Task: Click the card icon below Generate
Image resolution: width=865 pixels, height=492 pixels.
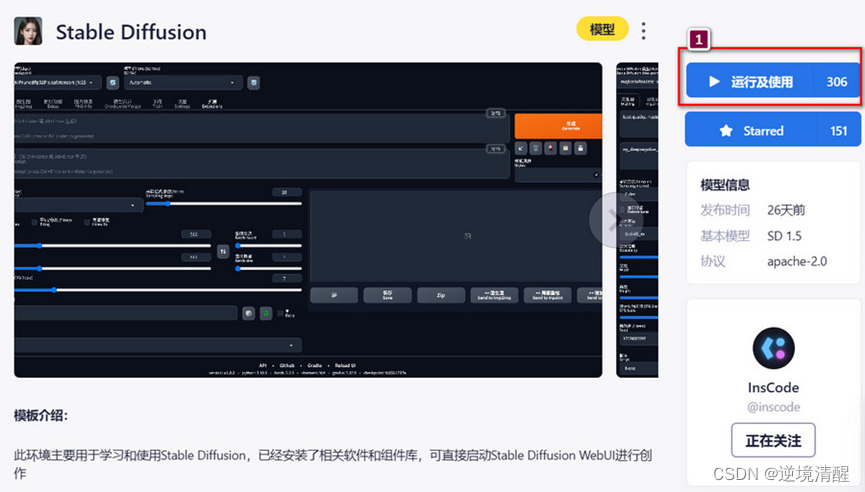Action: click(x=565, y=148)
